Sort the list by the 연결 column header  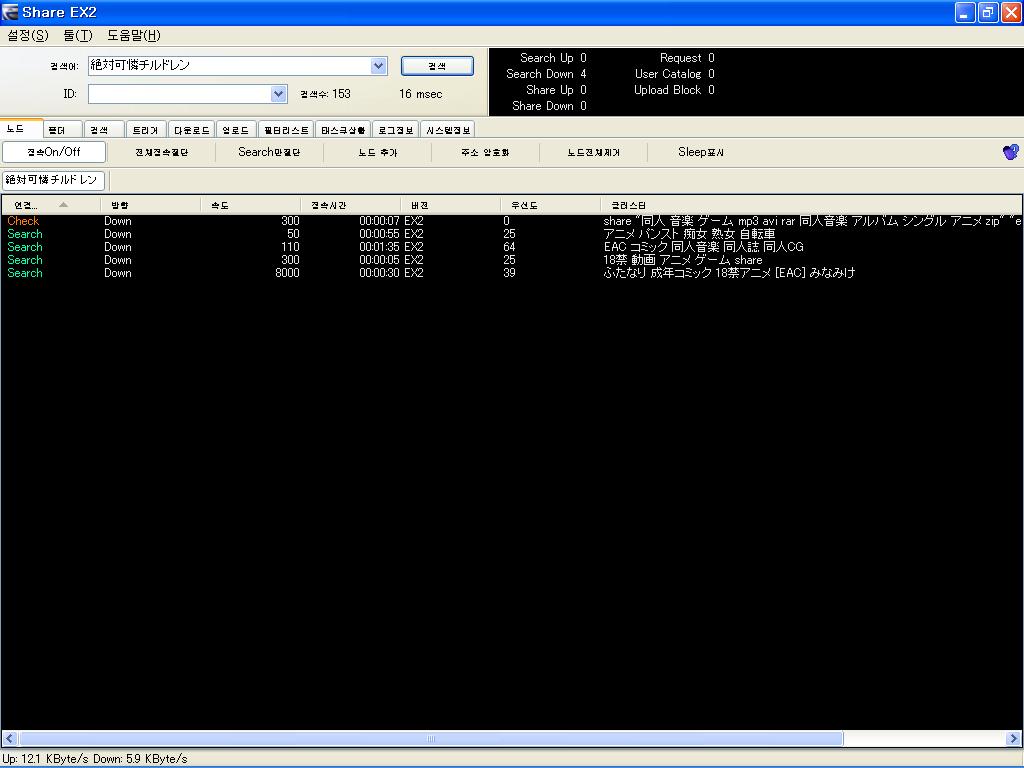pyautogui.click(x=51, y=205)
